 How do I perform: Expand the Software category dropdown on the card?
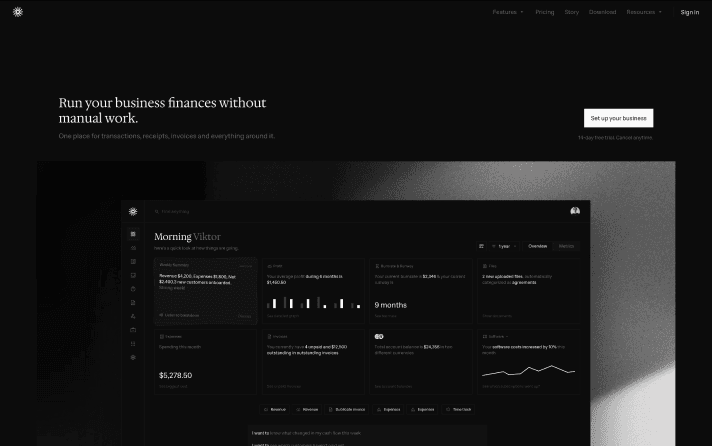[x=495, y=337]
